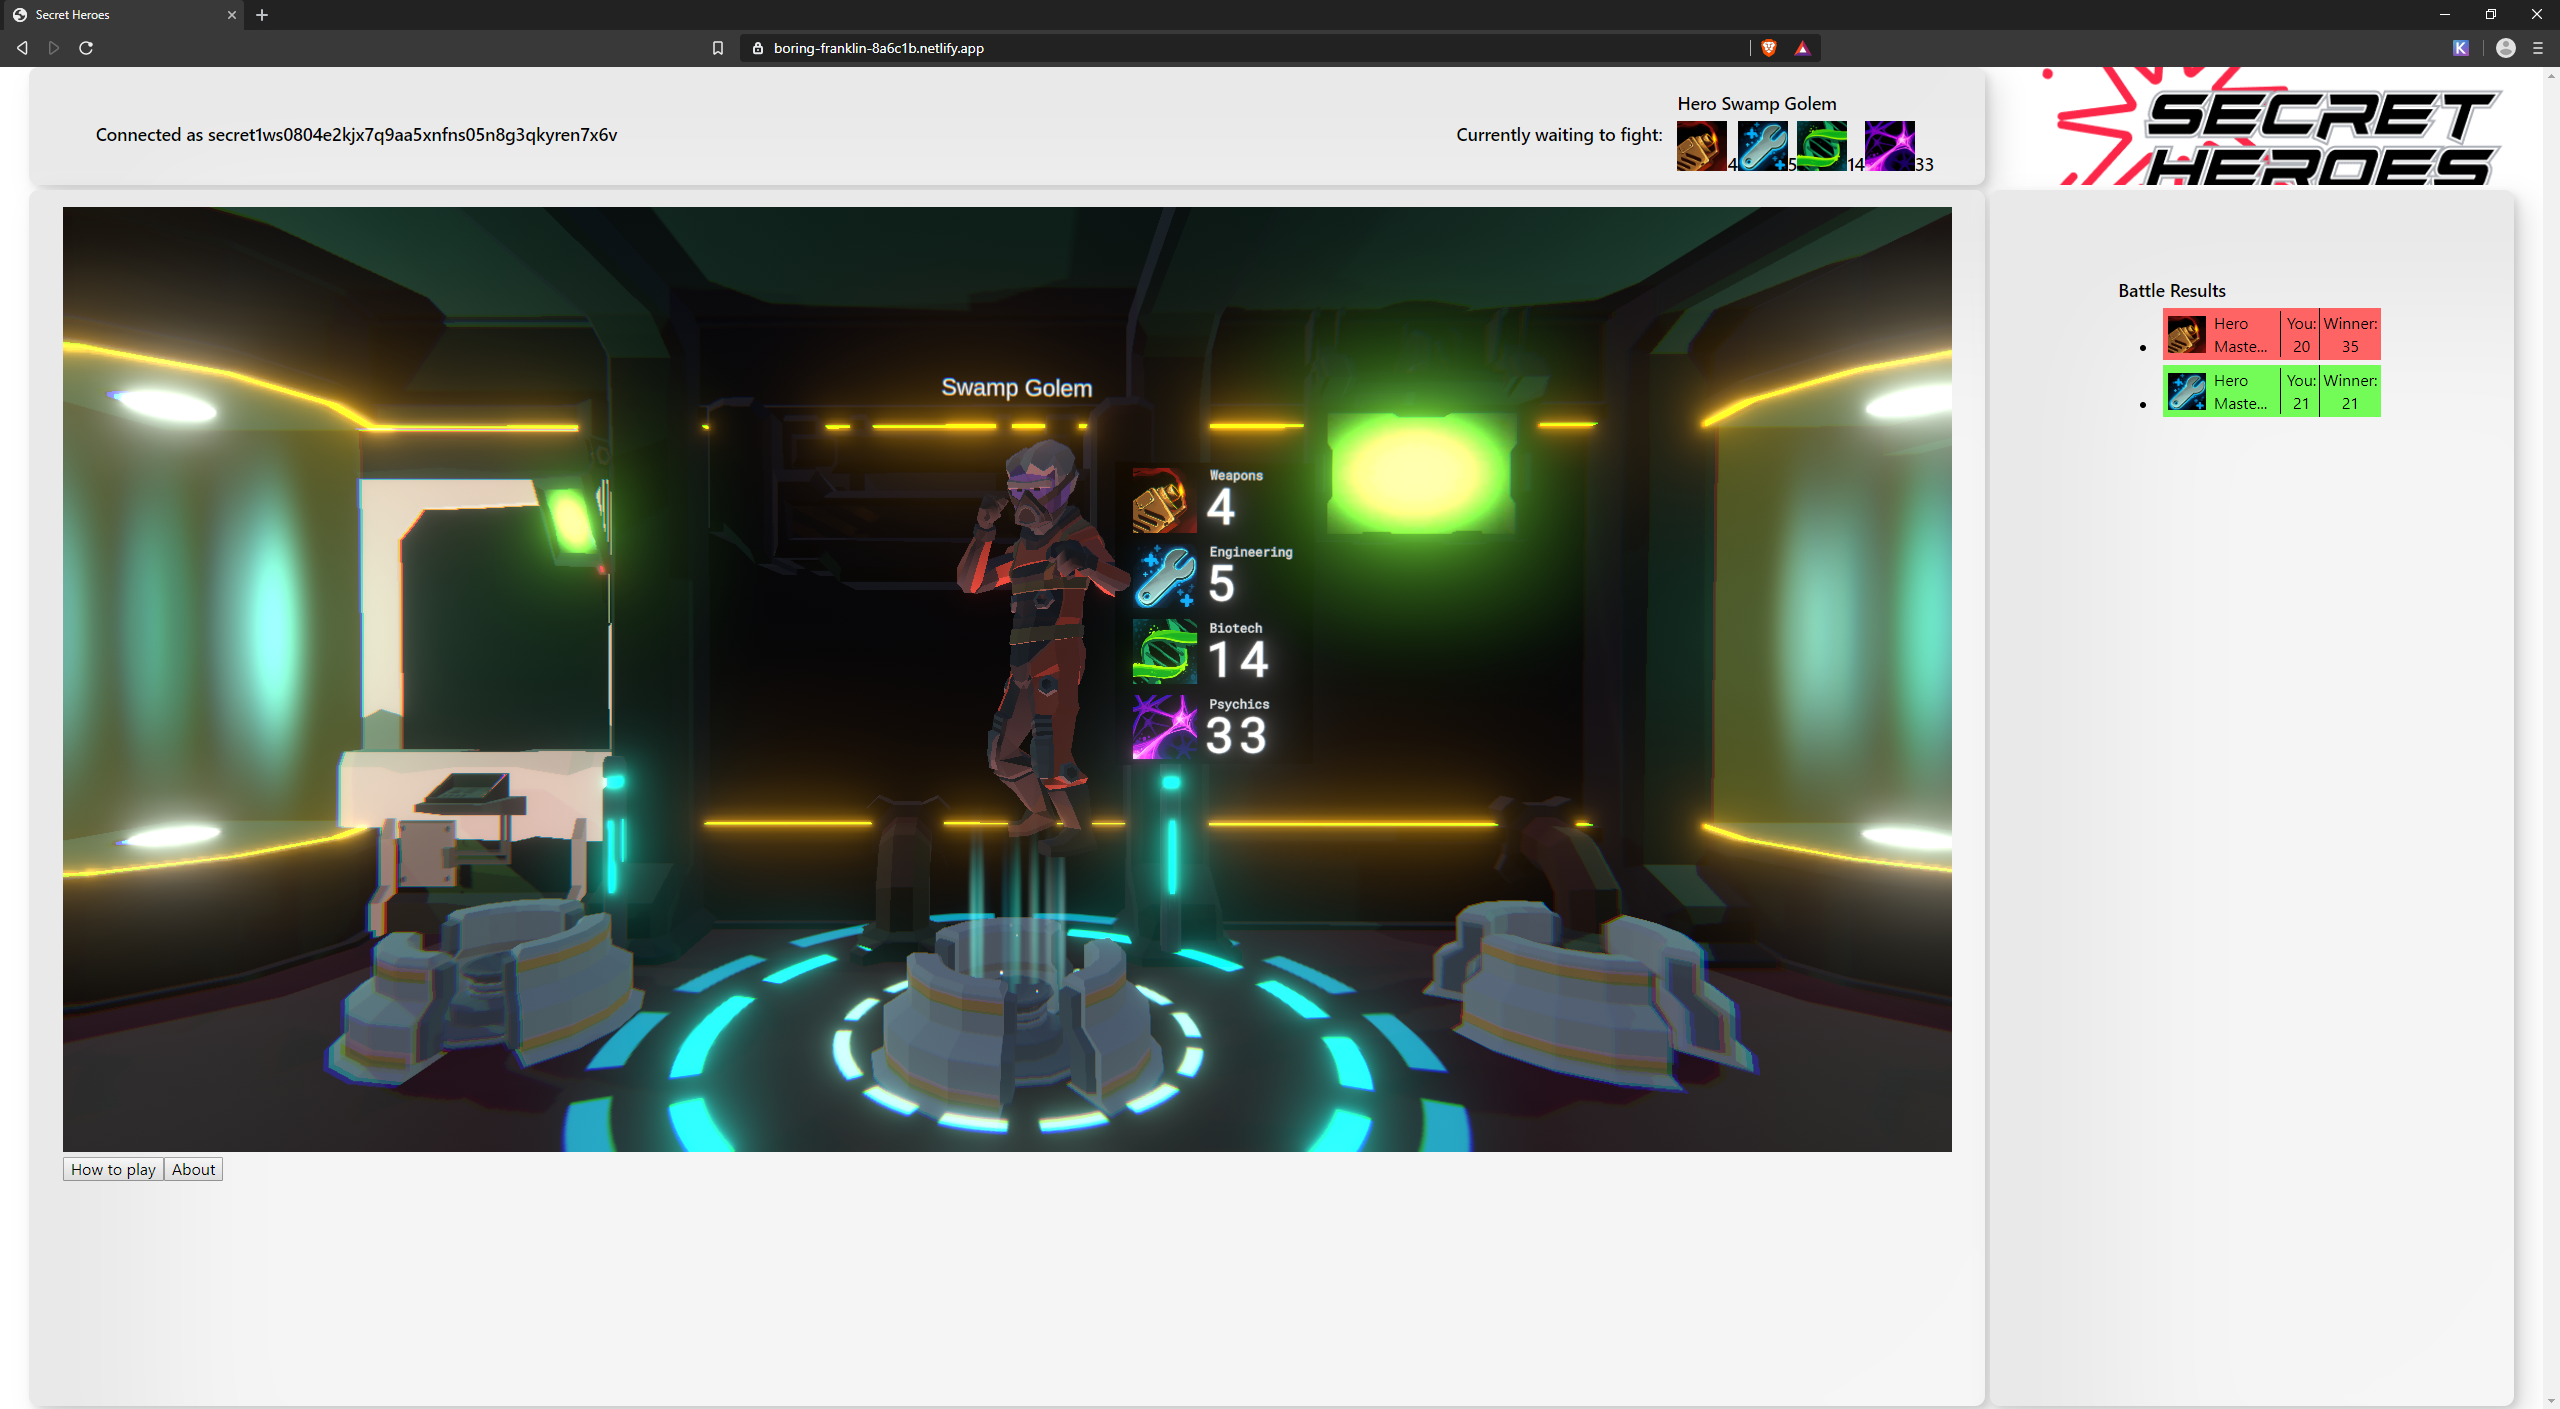The image size is (2560, 1409).
Task: Click the Brave Rewards triangle icon
Action: (1802, 48)
